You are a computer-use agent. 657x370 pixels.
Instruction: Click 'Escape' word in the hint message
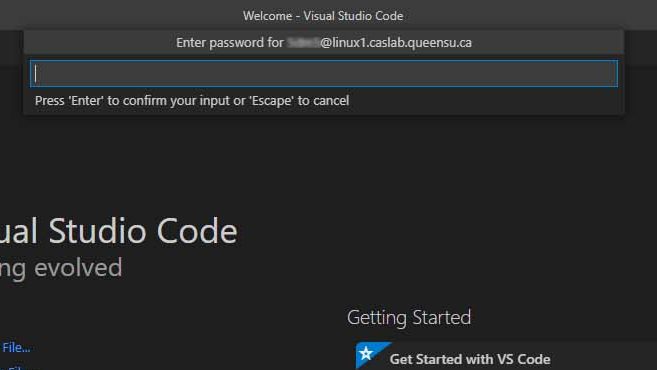click(x=271, y=101)
